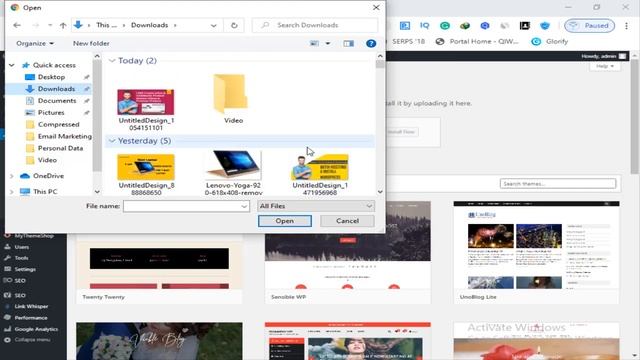Screen dimensions: 640x360
Task: Open the IQ extension icon
Action: coord(424,25)
